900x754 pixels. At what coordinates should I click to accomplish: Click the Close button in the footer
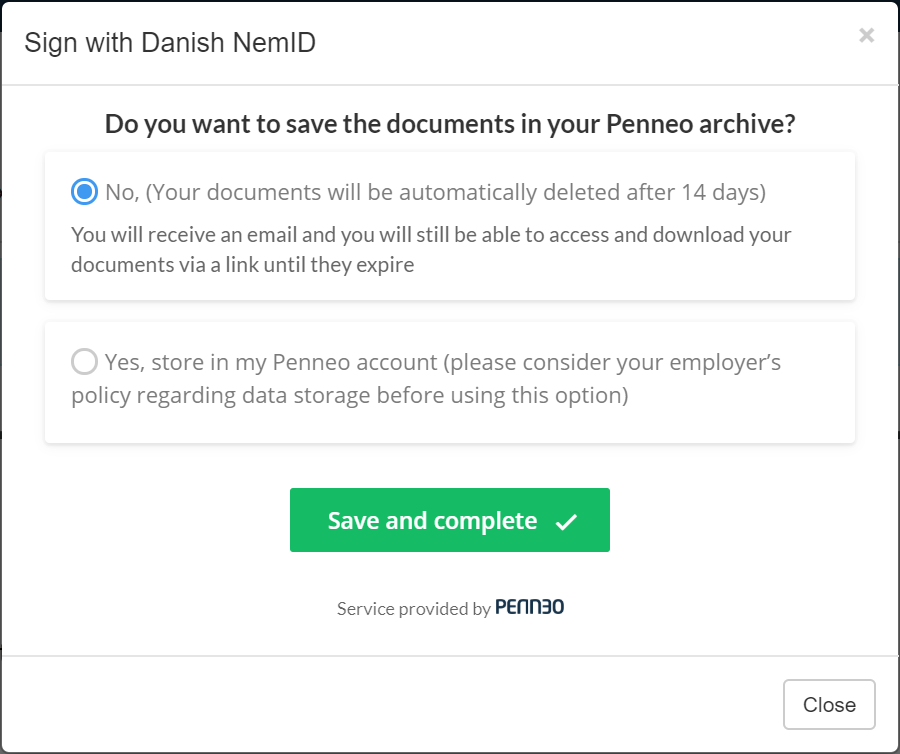point(829,705)
